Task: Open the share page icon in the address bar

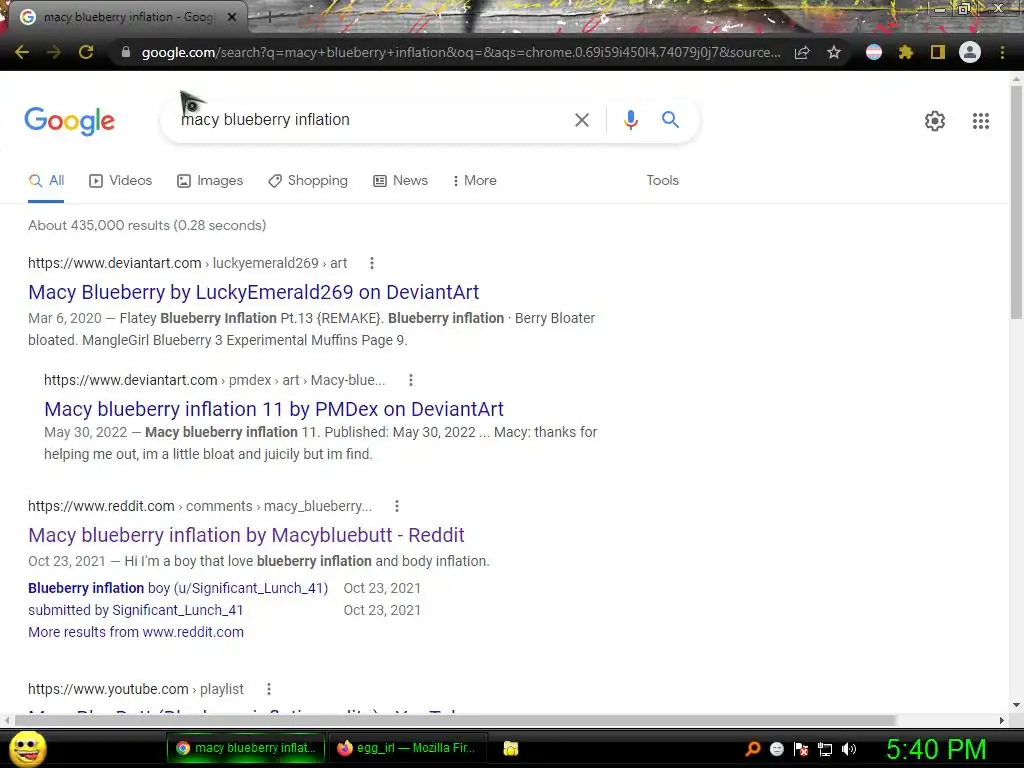Action: 802,52
